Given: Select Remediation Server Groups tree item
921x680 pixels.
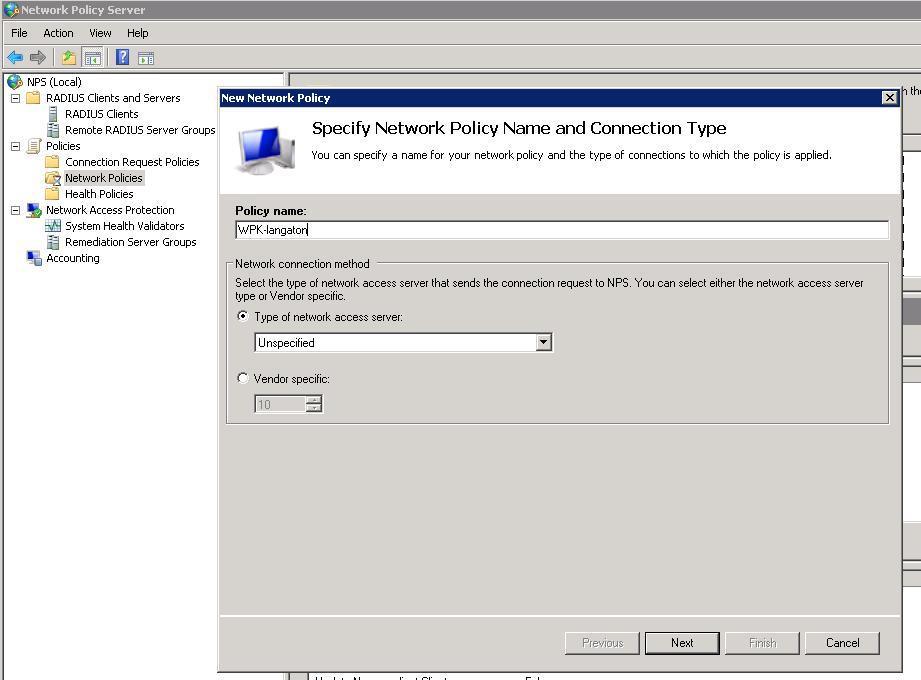Looking at the screenshot, I should 130,242.
